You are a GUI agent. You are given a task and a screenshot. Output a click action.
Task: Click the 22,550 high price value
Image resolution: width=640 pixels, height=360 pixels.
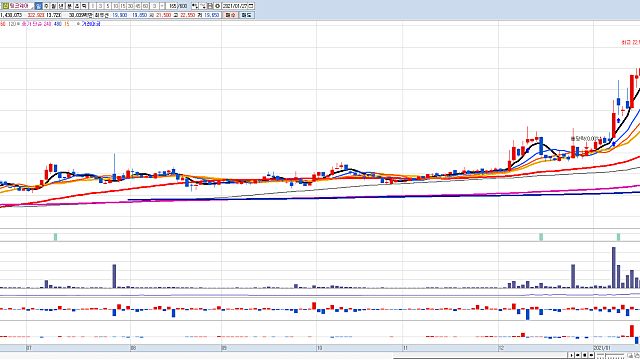tap(187, 15)
